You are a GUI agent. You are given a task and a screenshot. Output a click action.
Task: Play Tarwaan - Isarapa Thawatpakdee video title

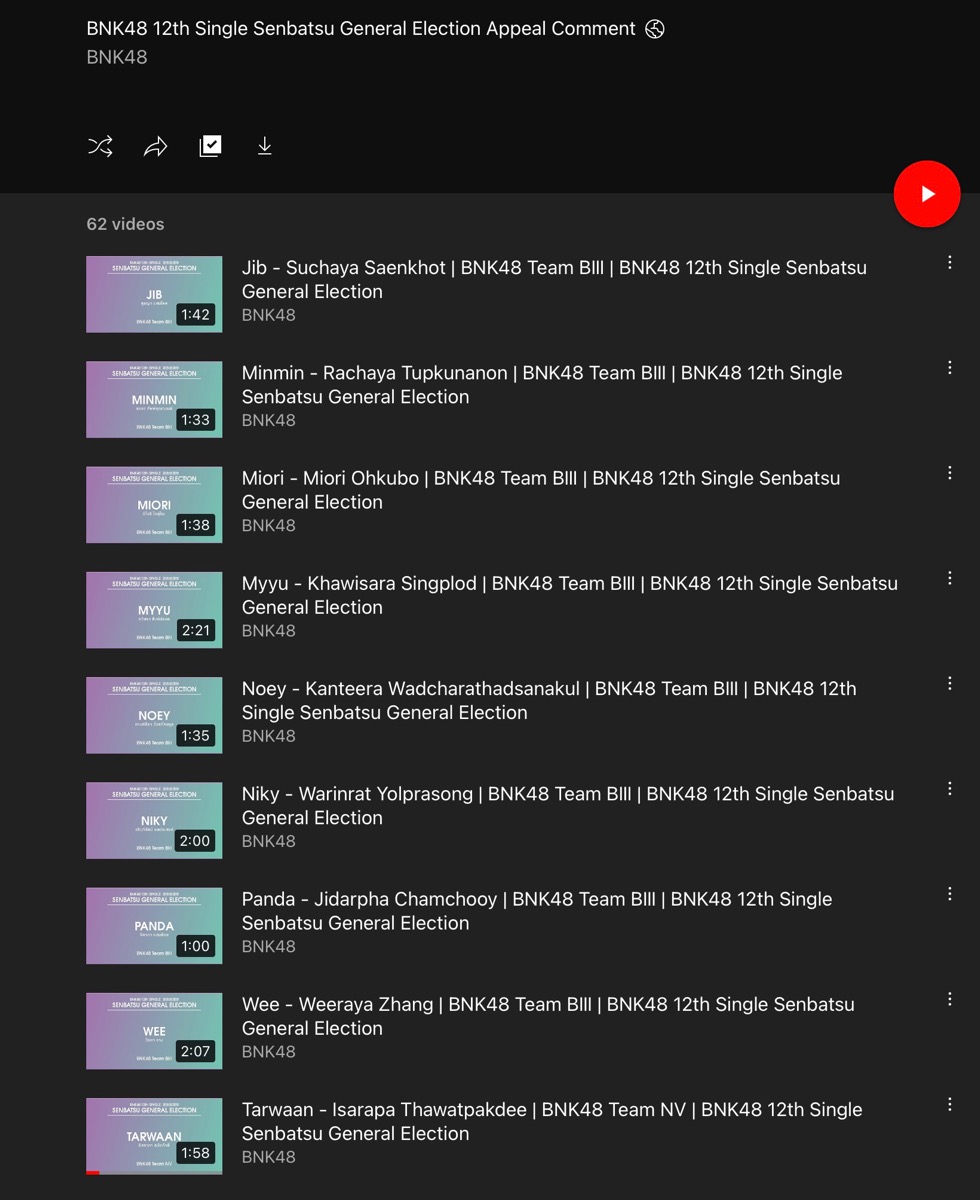click(552, 1121)
